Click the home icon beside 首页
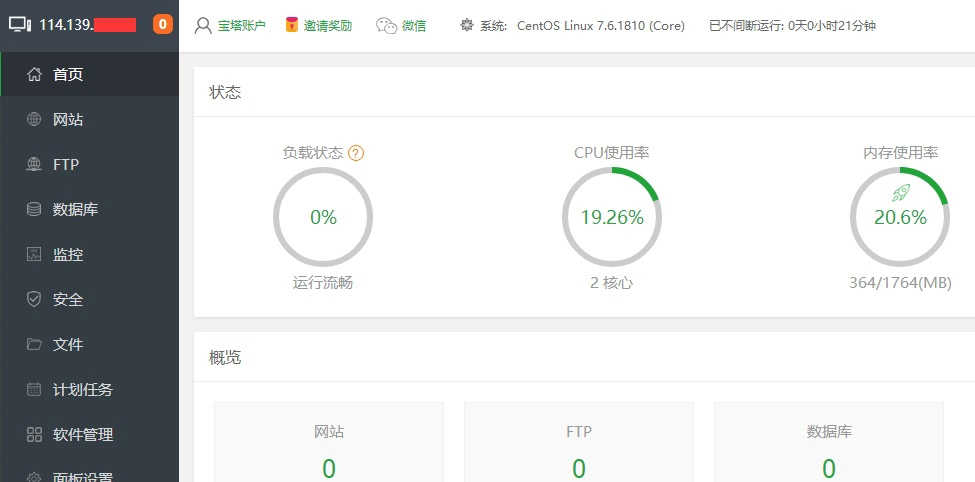 click(34, 74)
